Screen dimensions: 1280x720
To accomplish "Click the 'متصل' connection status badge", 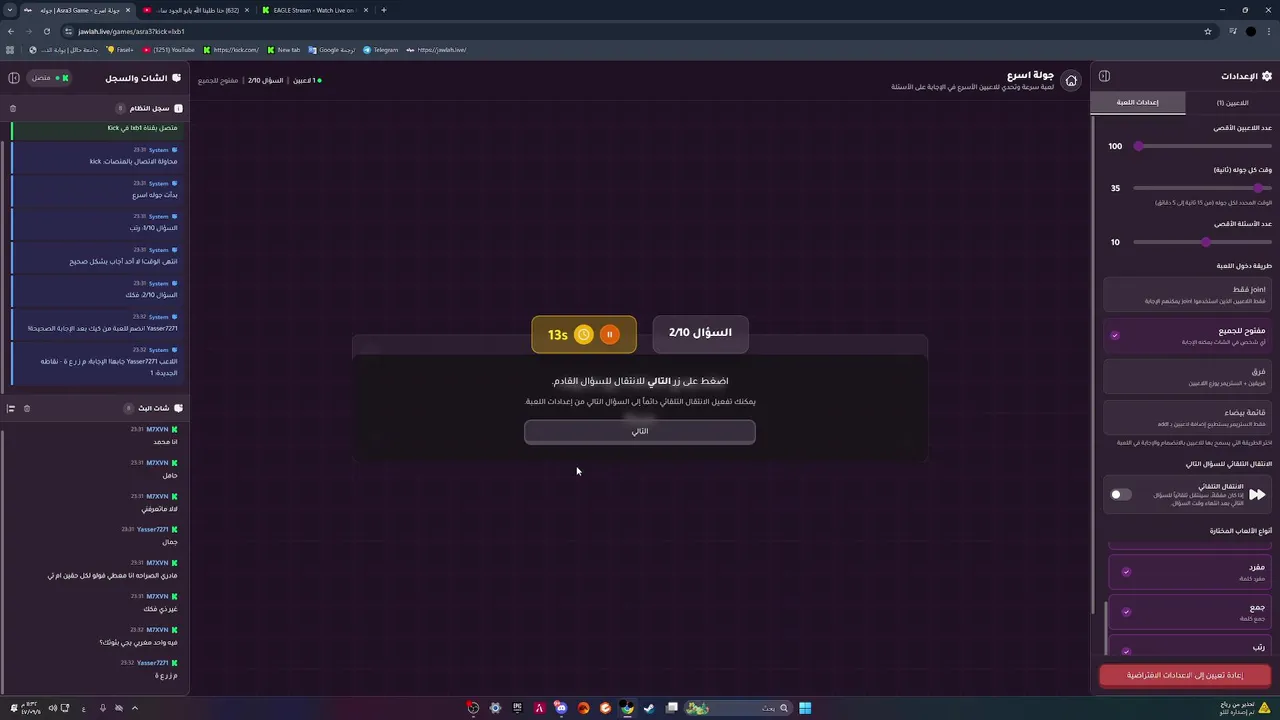I will pos(49,77).
